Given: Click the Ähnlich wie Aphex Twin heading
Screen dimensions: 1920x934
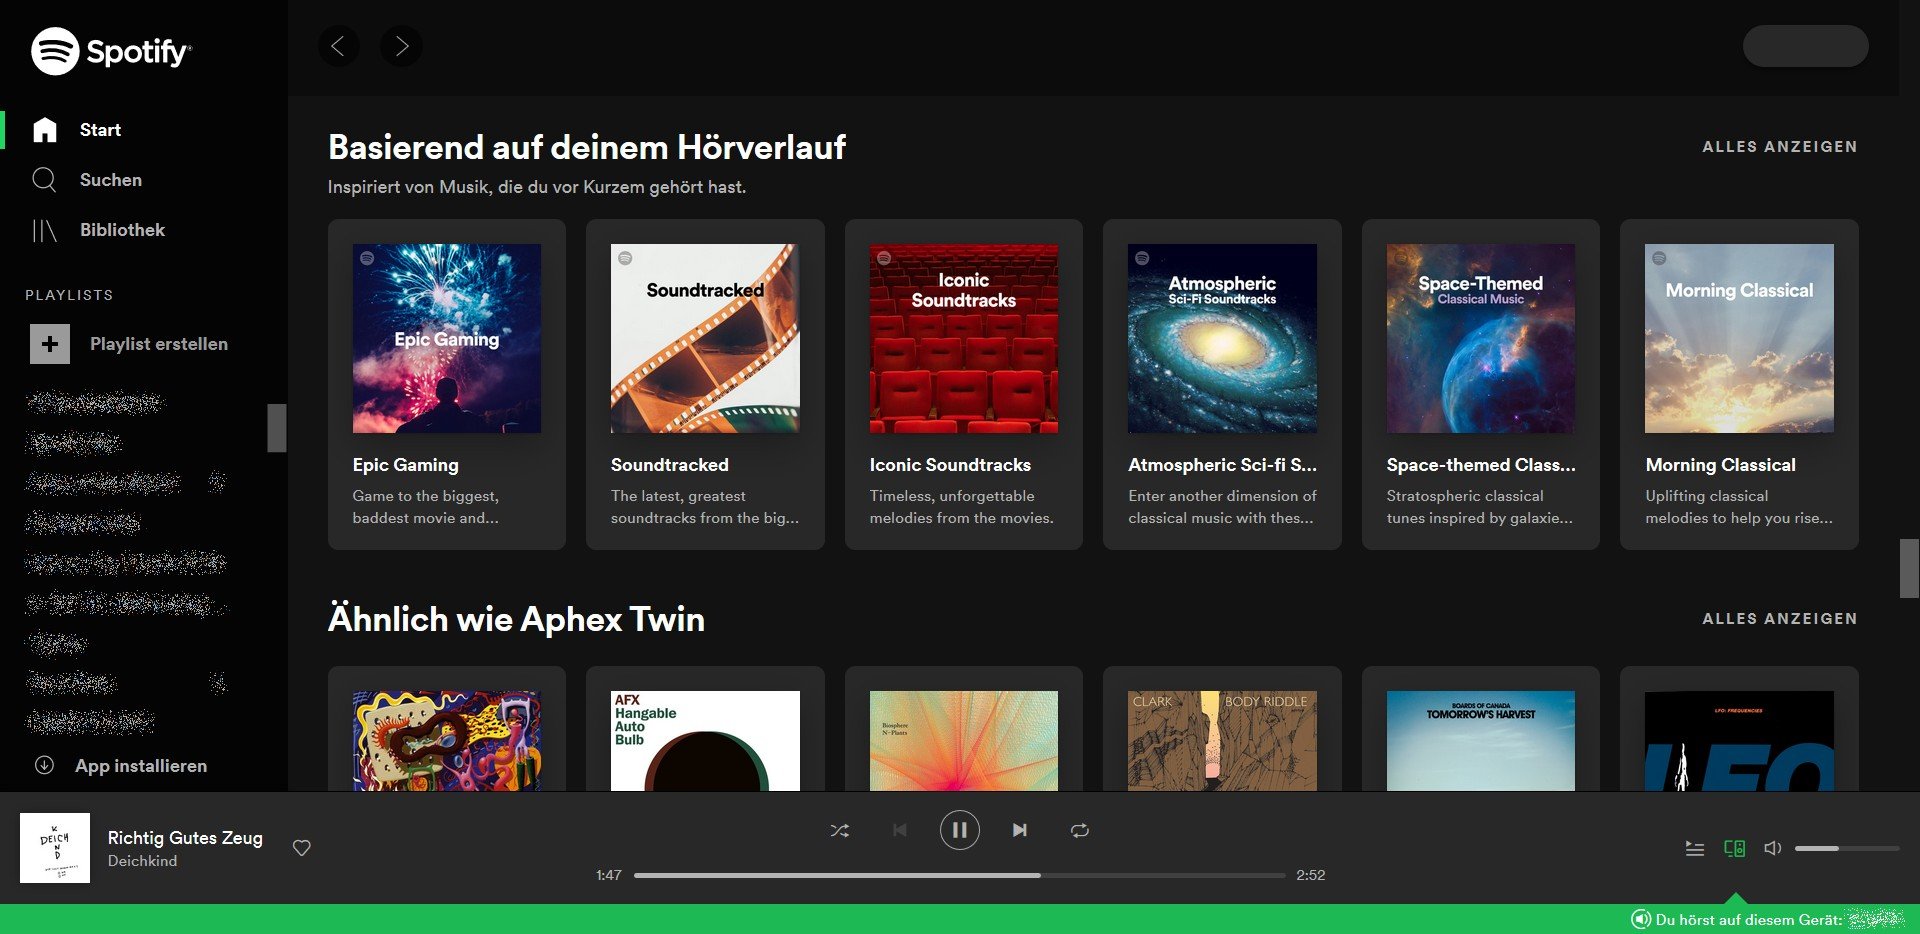Looking at the screenshot, I should (516, 620).
